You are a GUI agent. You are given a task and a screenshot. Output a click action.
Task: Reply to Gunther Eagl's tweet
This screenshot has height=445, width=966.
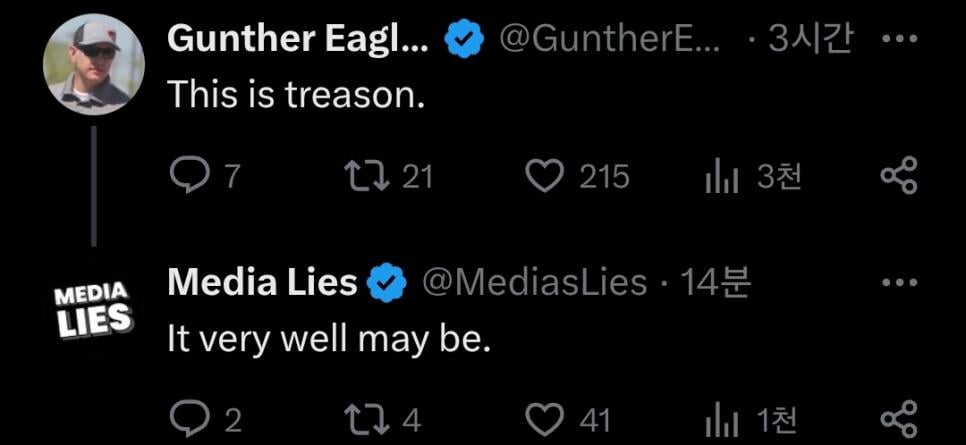click(189, 177)
